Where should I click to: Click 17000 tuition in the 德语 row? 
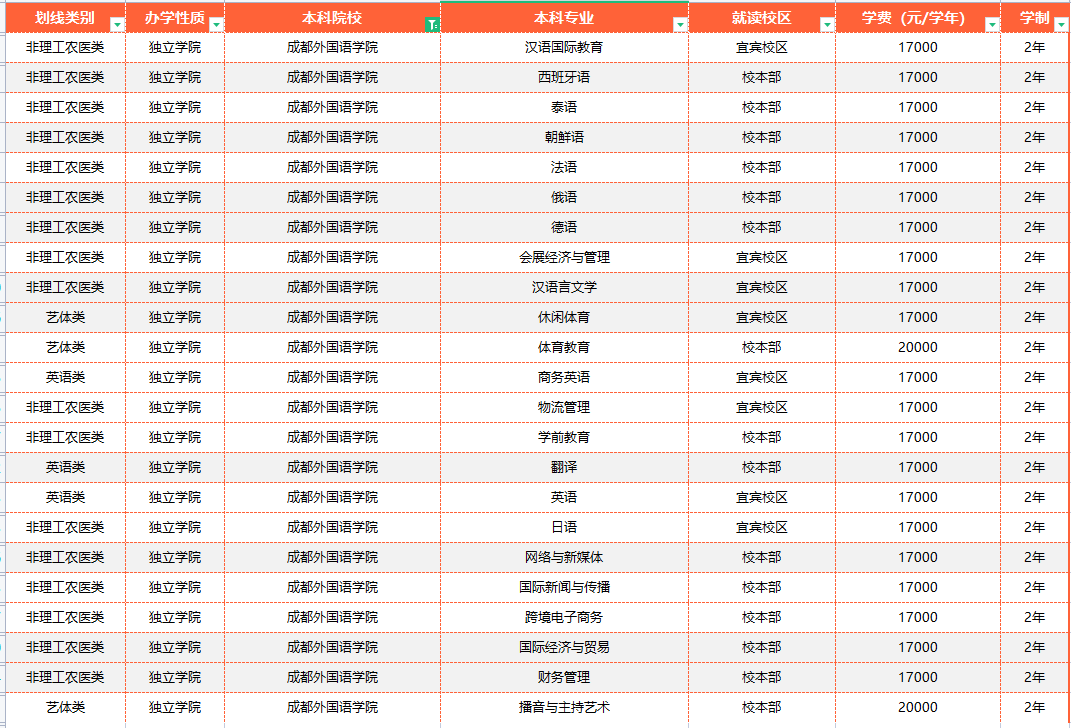point(917,227)
